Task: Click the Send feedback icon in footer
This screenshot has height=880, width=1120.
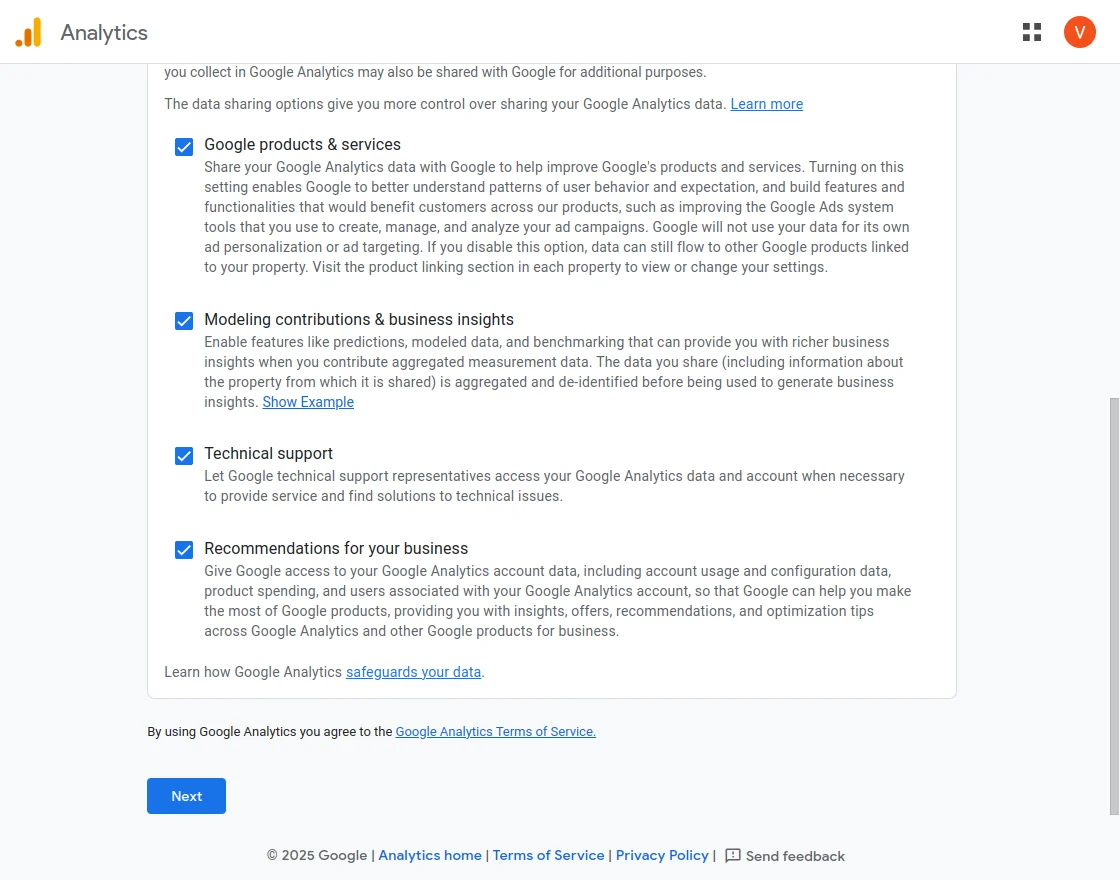Action: (x=733, y=856)
